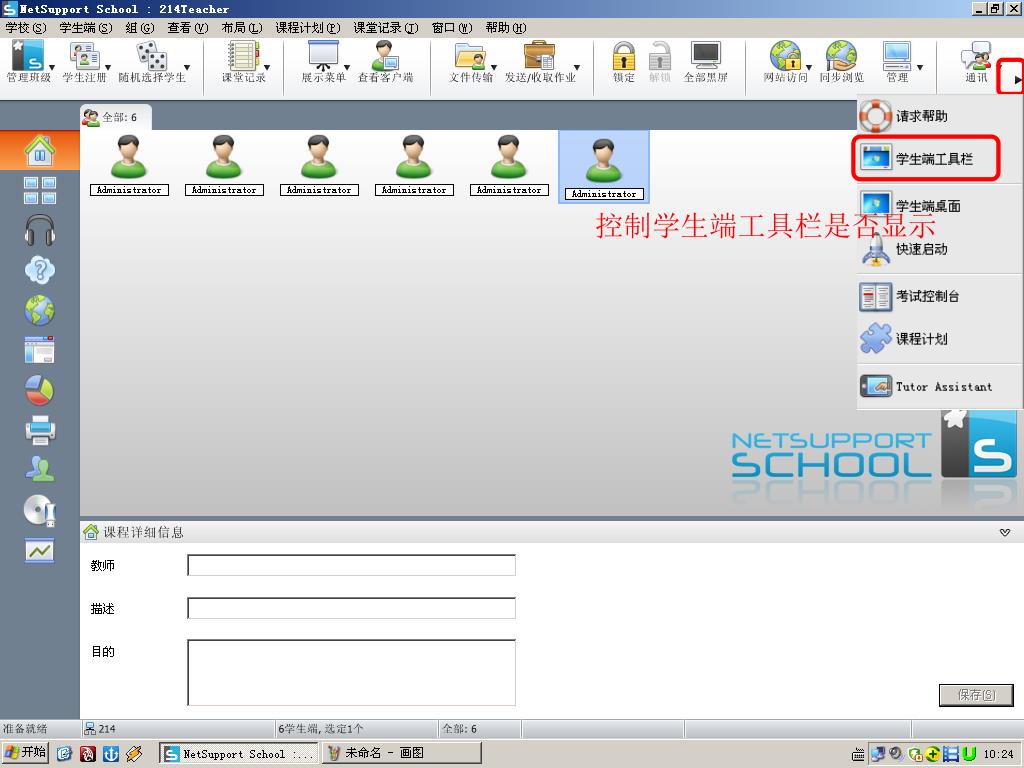Open the 布局 menu
Viewport: 1024px width, 768px height.
click(x=242, y=27)
